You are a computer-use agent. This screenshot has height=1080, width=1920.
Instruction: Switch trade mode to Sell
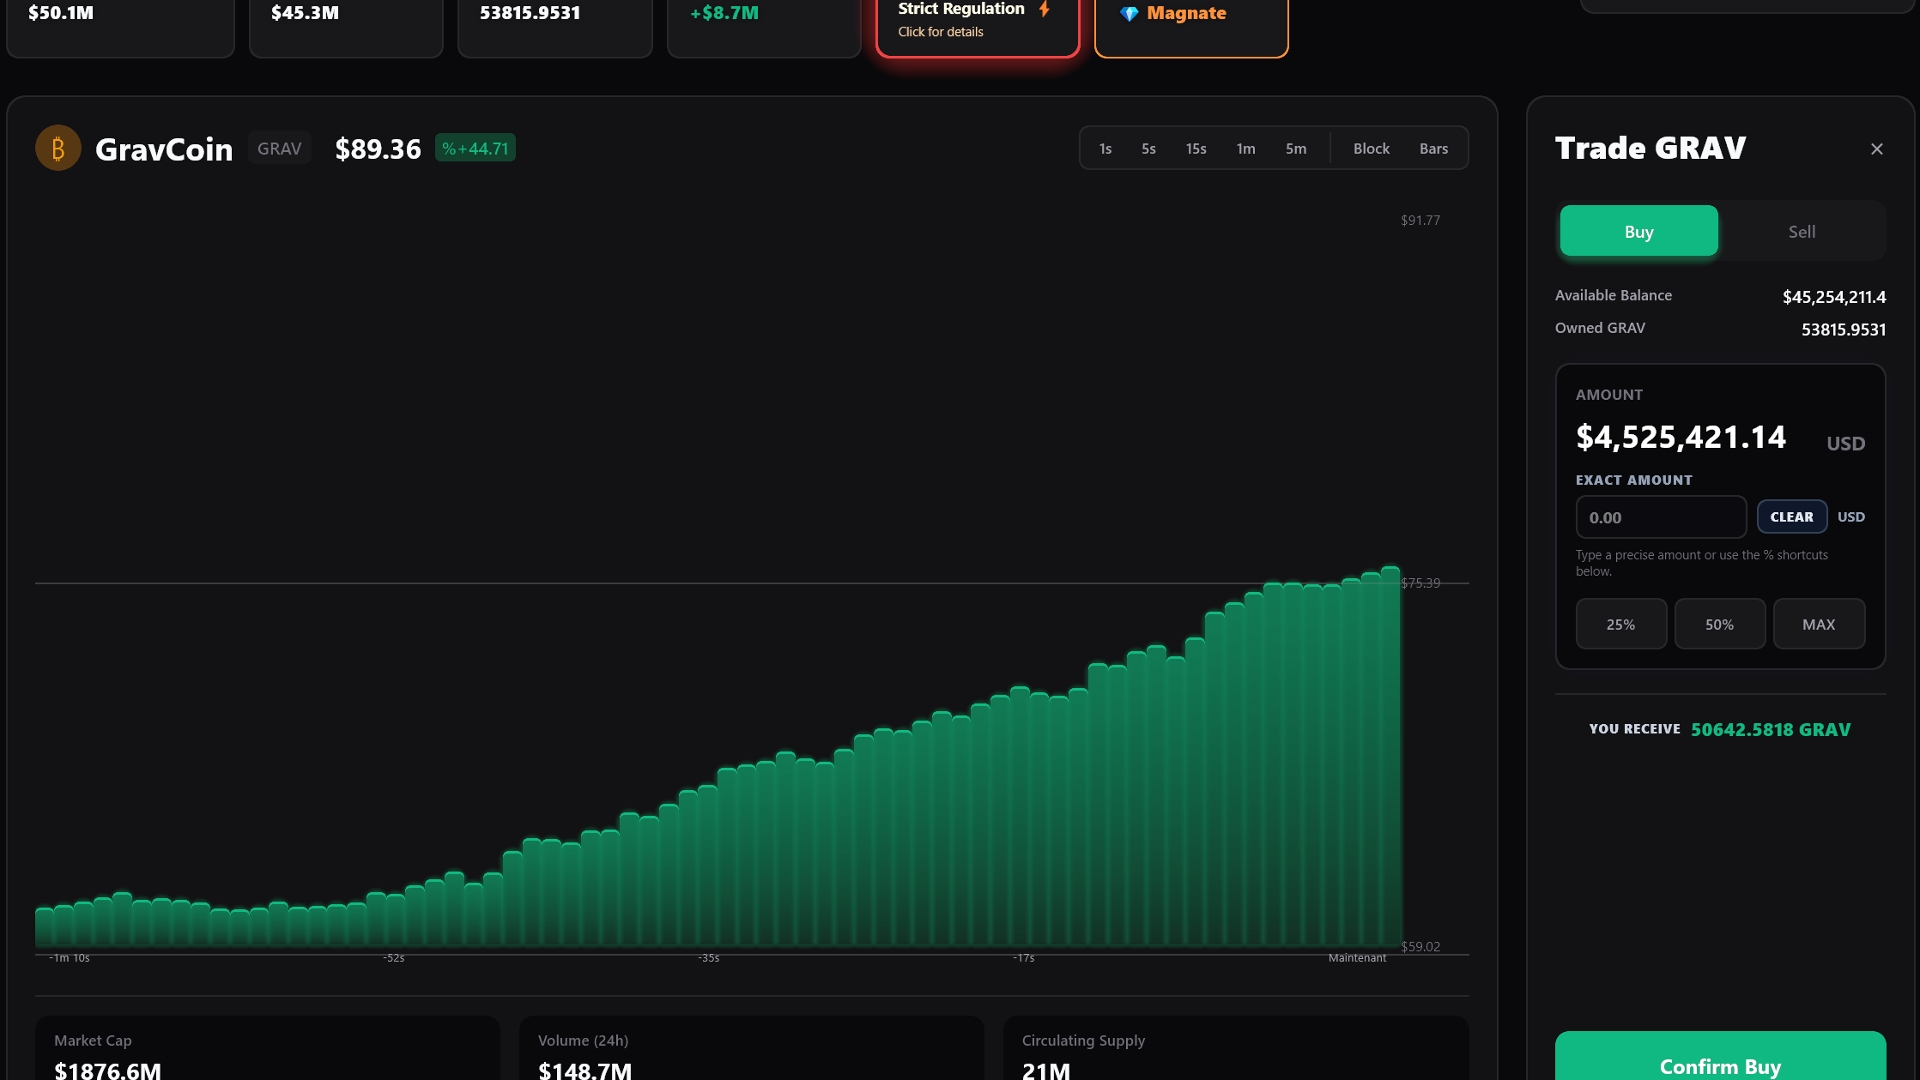click(x=1801, y=231)
